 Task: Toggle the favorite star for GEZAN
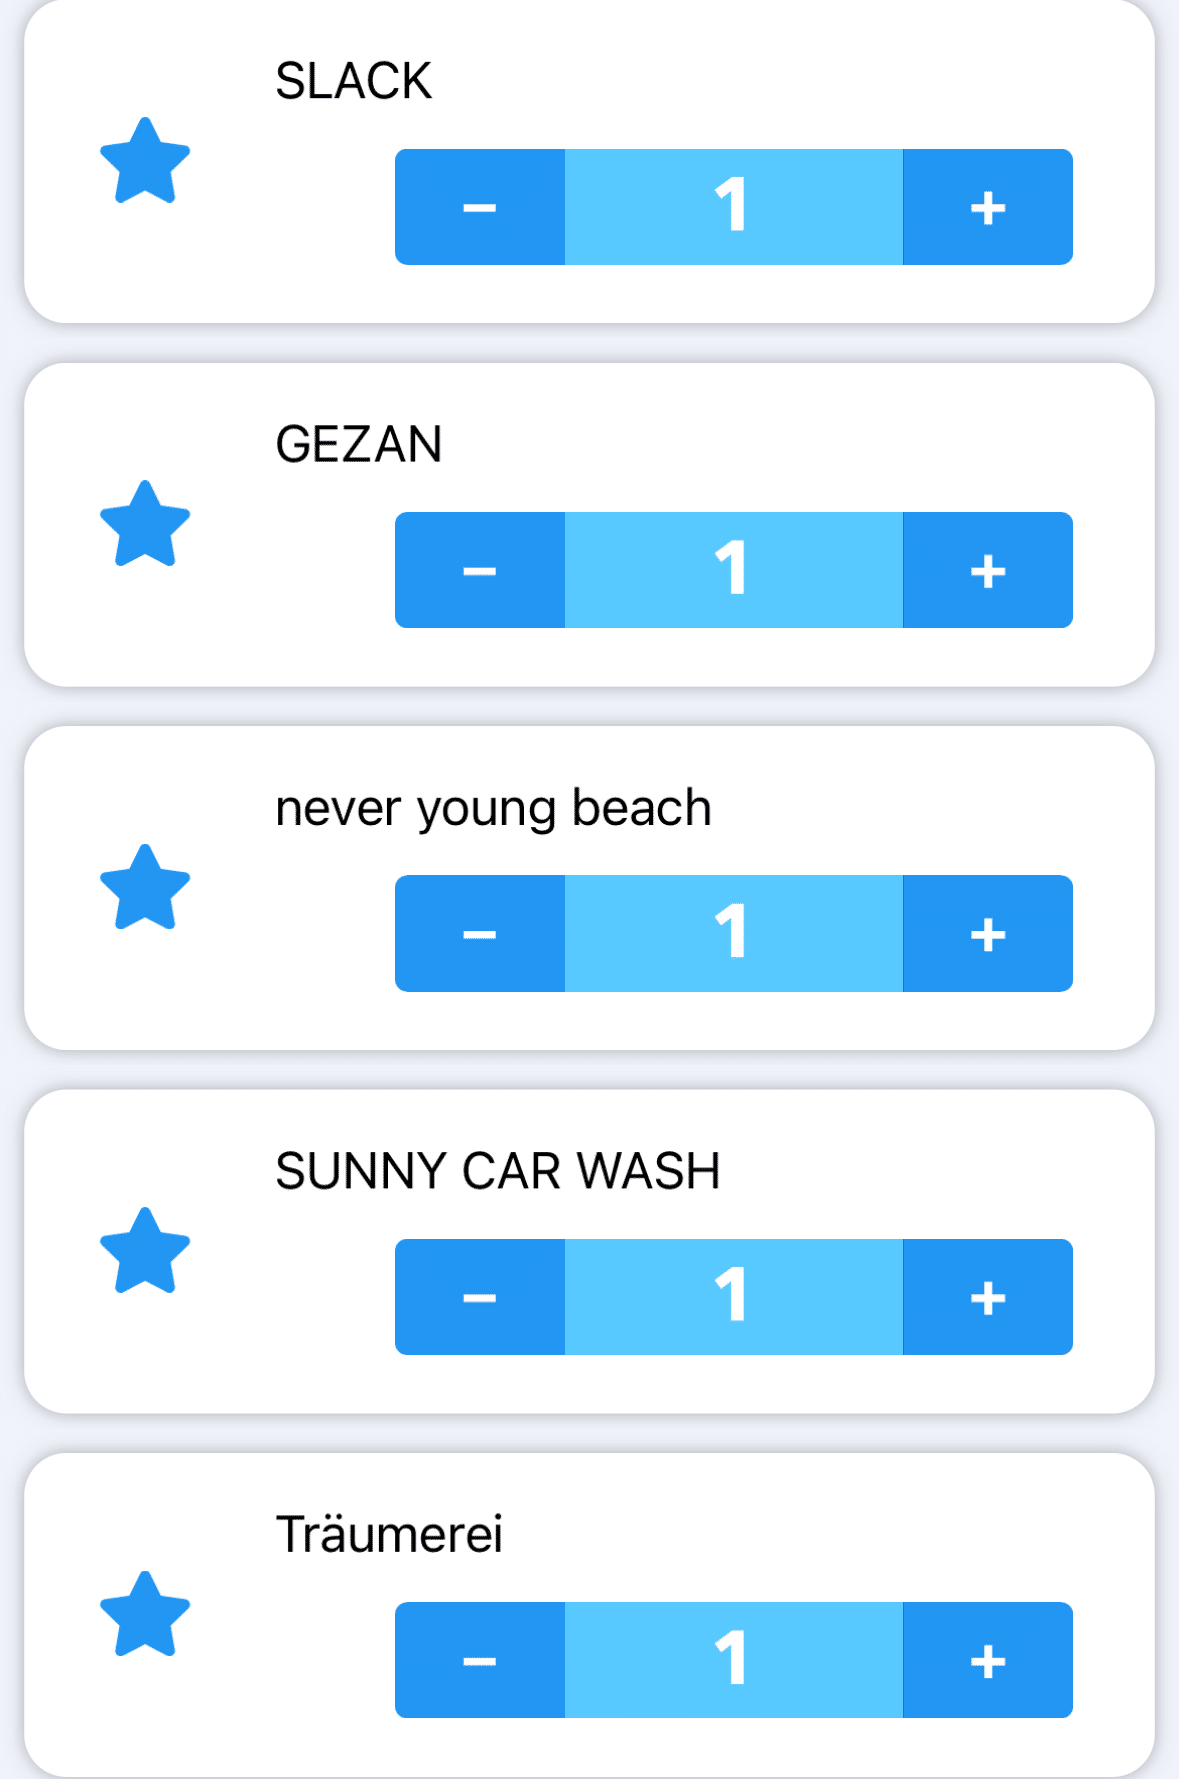[145, 525]
